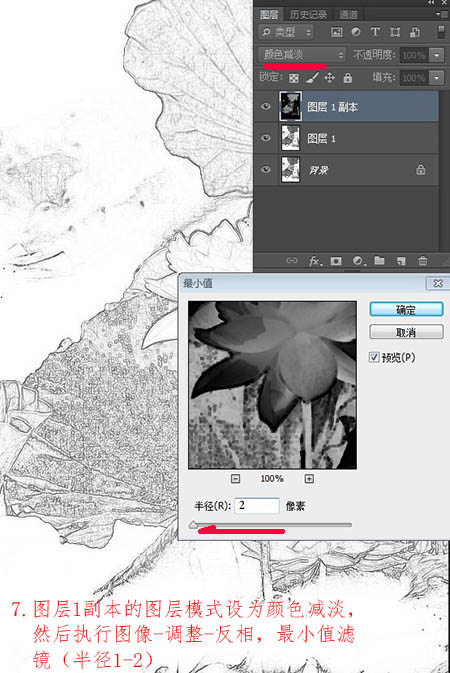Image resolution: width=450 pixels, height=673 pixels.
Task: Filter layers by pixel layer icon
Action: pyautogui.click(x=337, y=32)
